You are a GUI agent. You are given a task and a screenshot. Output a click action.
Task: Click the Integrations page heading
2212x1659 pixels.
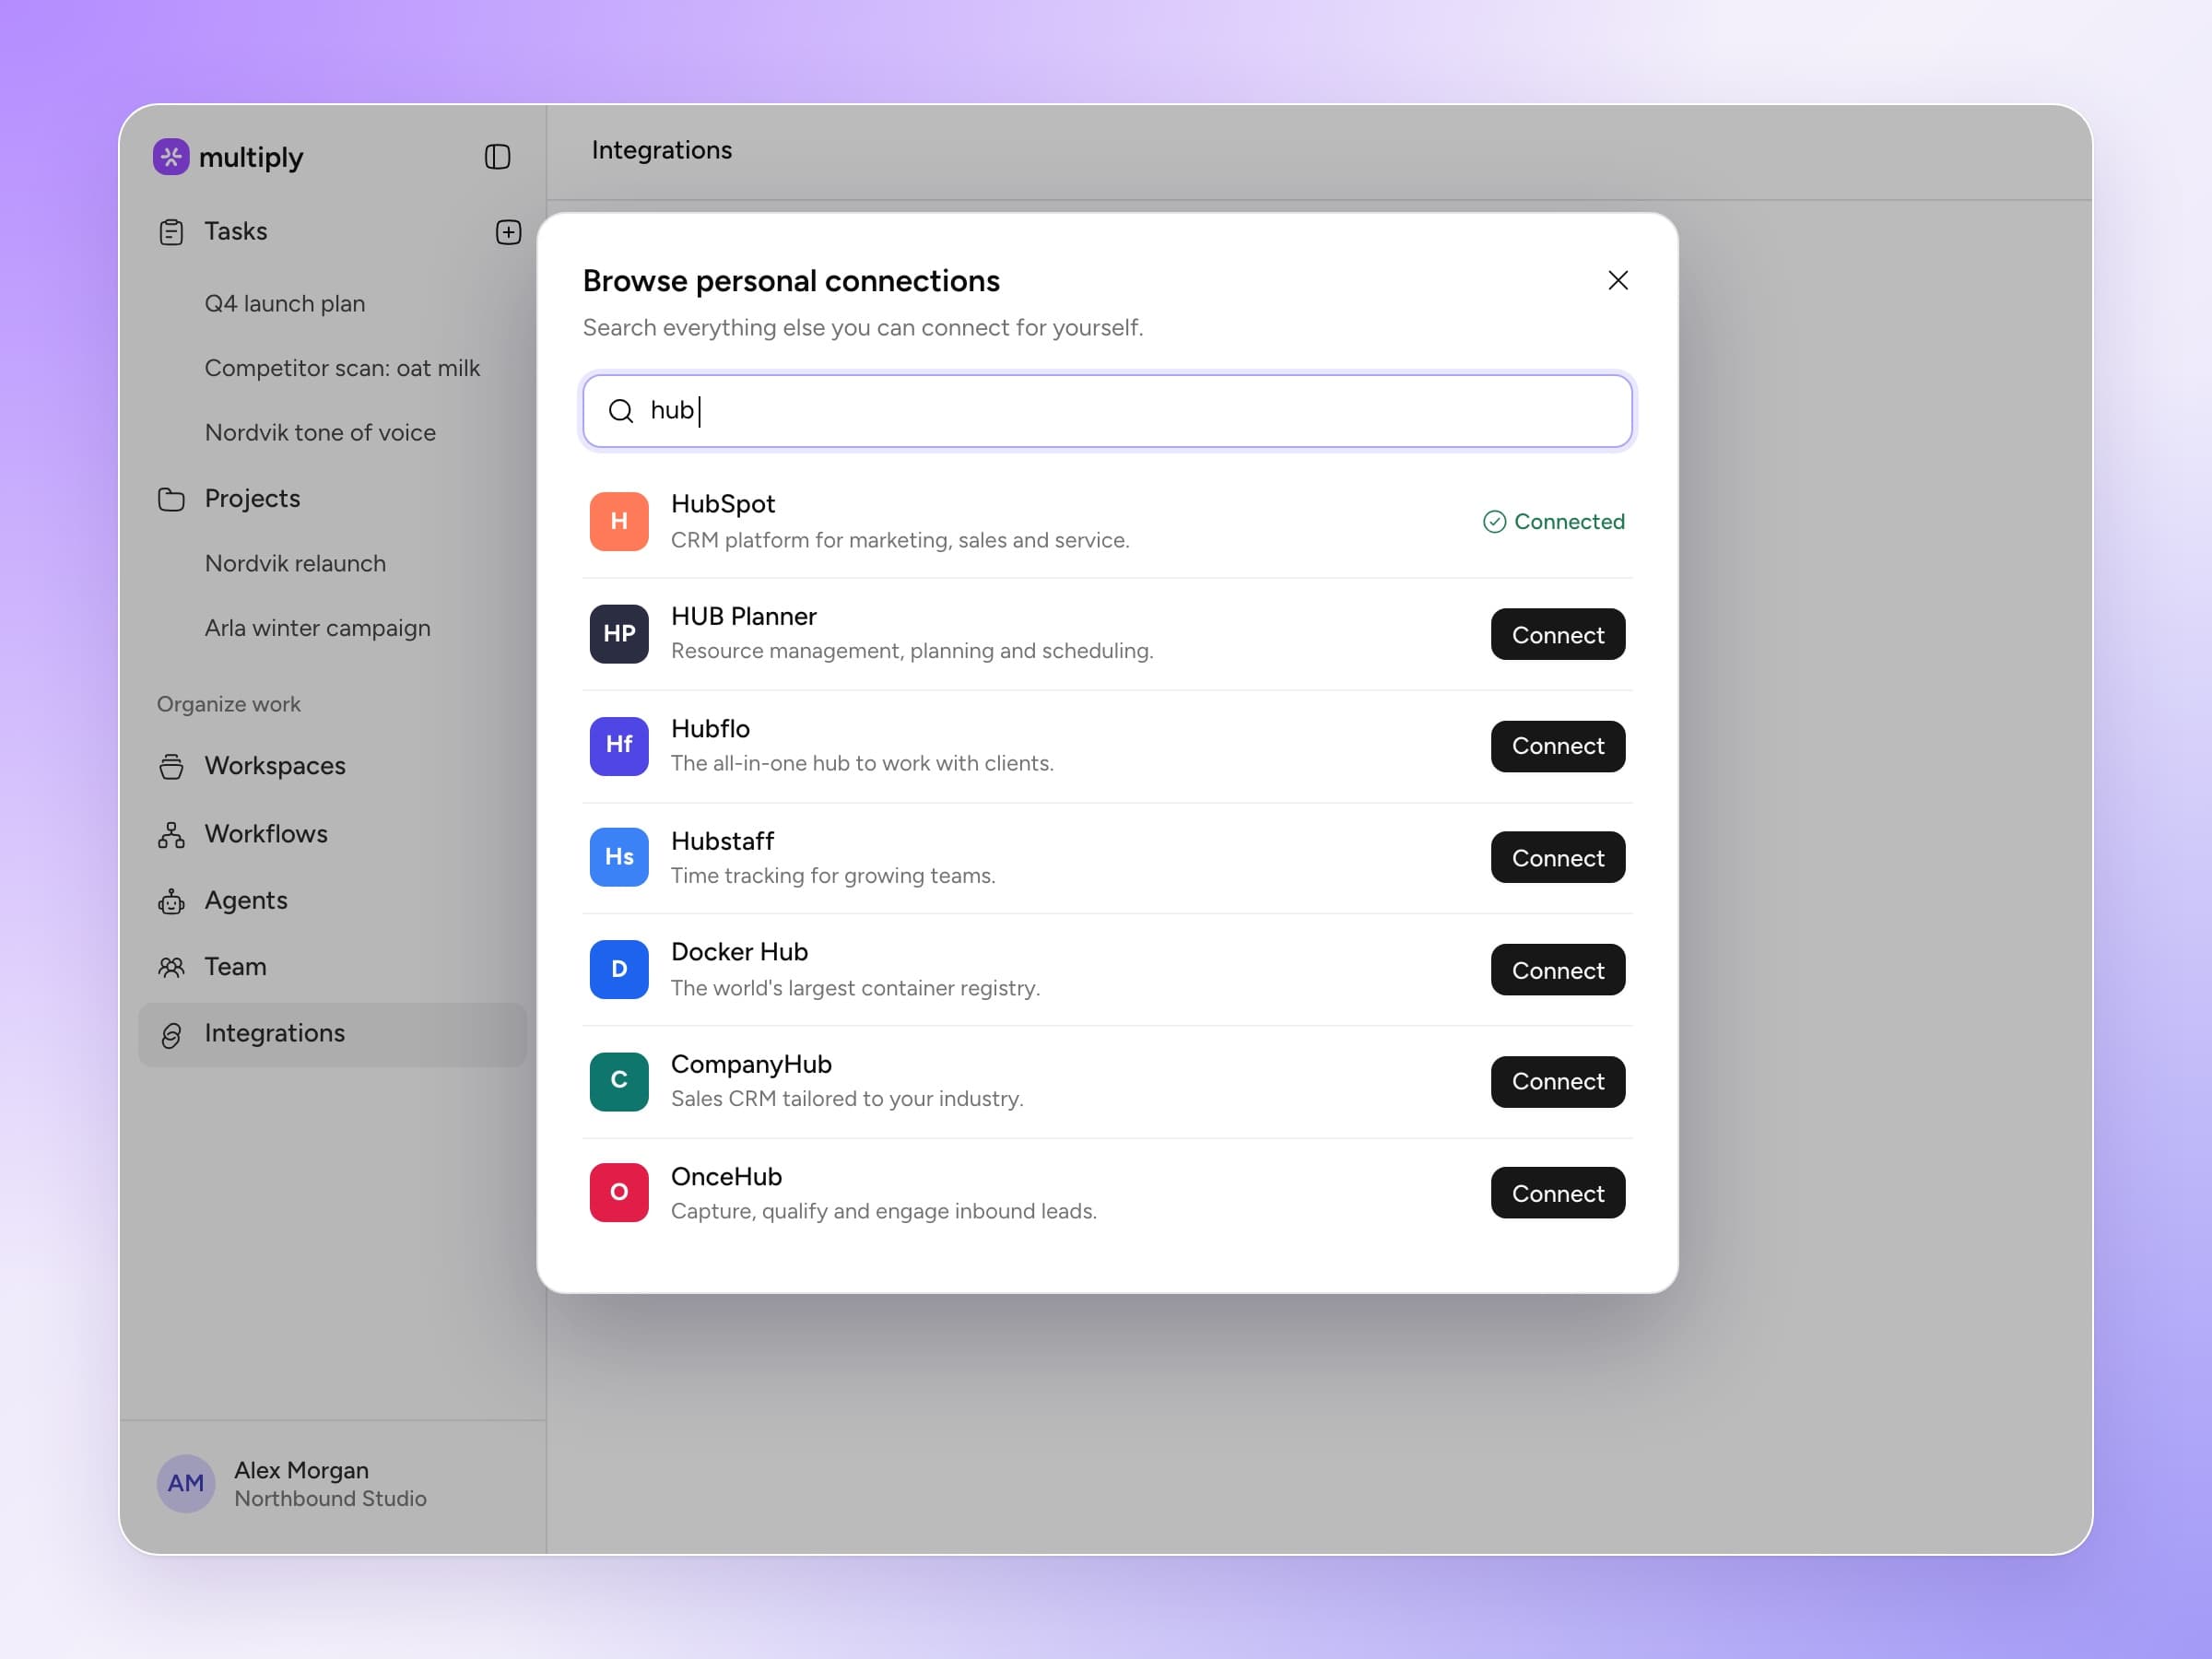662,150
